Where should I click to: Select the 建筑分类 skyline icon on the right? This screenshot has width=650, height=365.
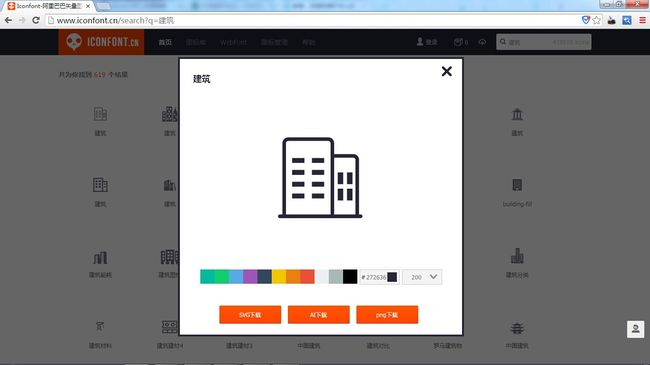[x=517, y=256]
